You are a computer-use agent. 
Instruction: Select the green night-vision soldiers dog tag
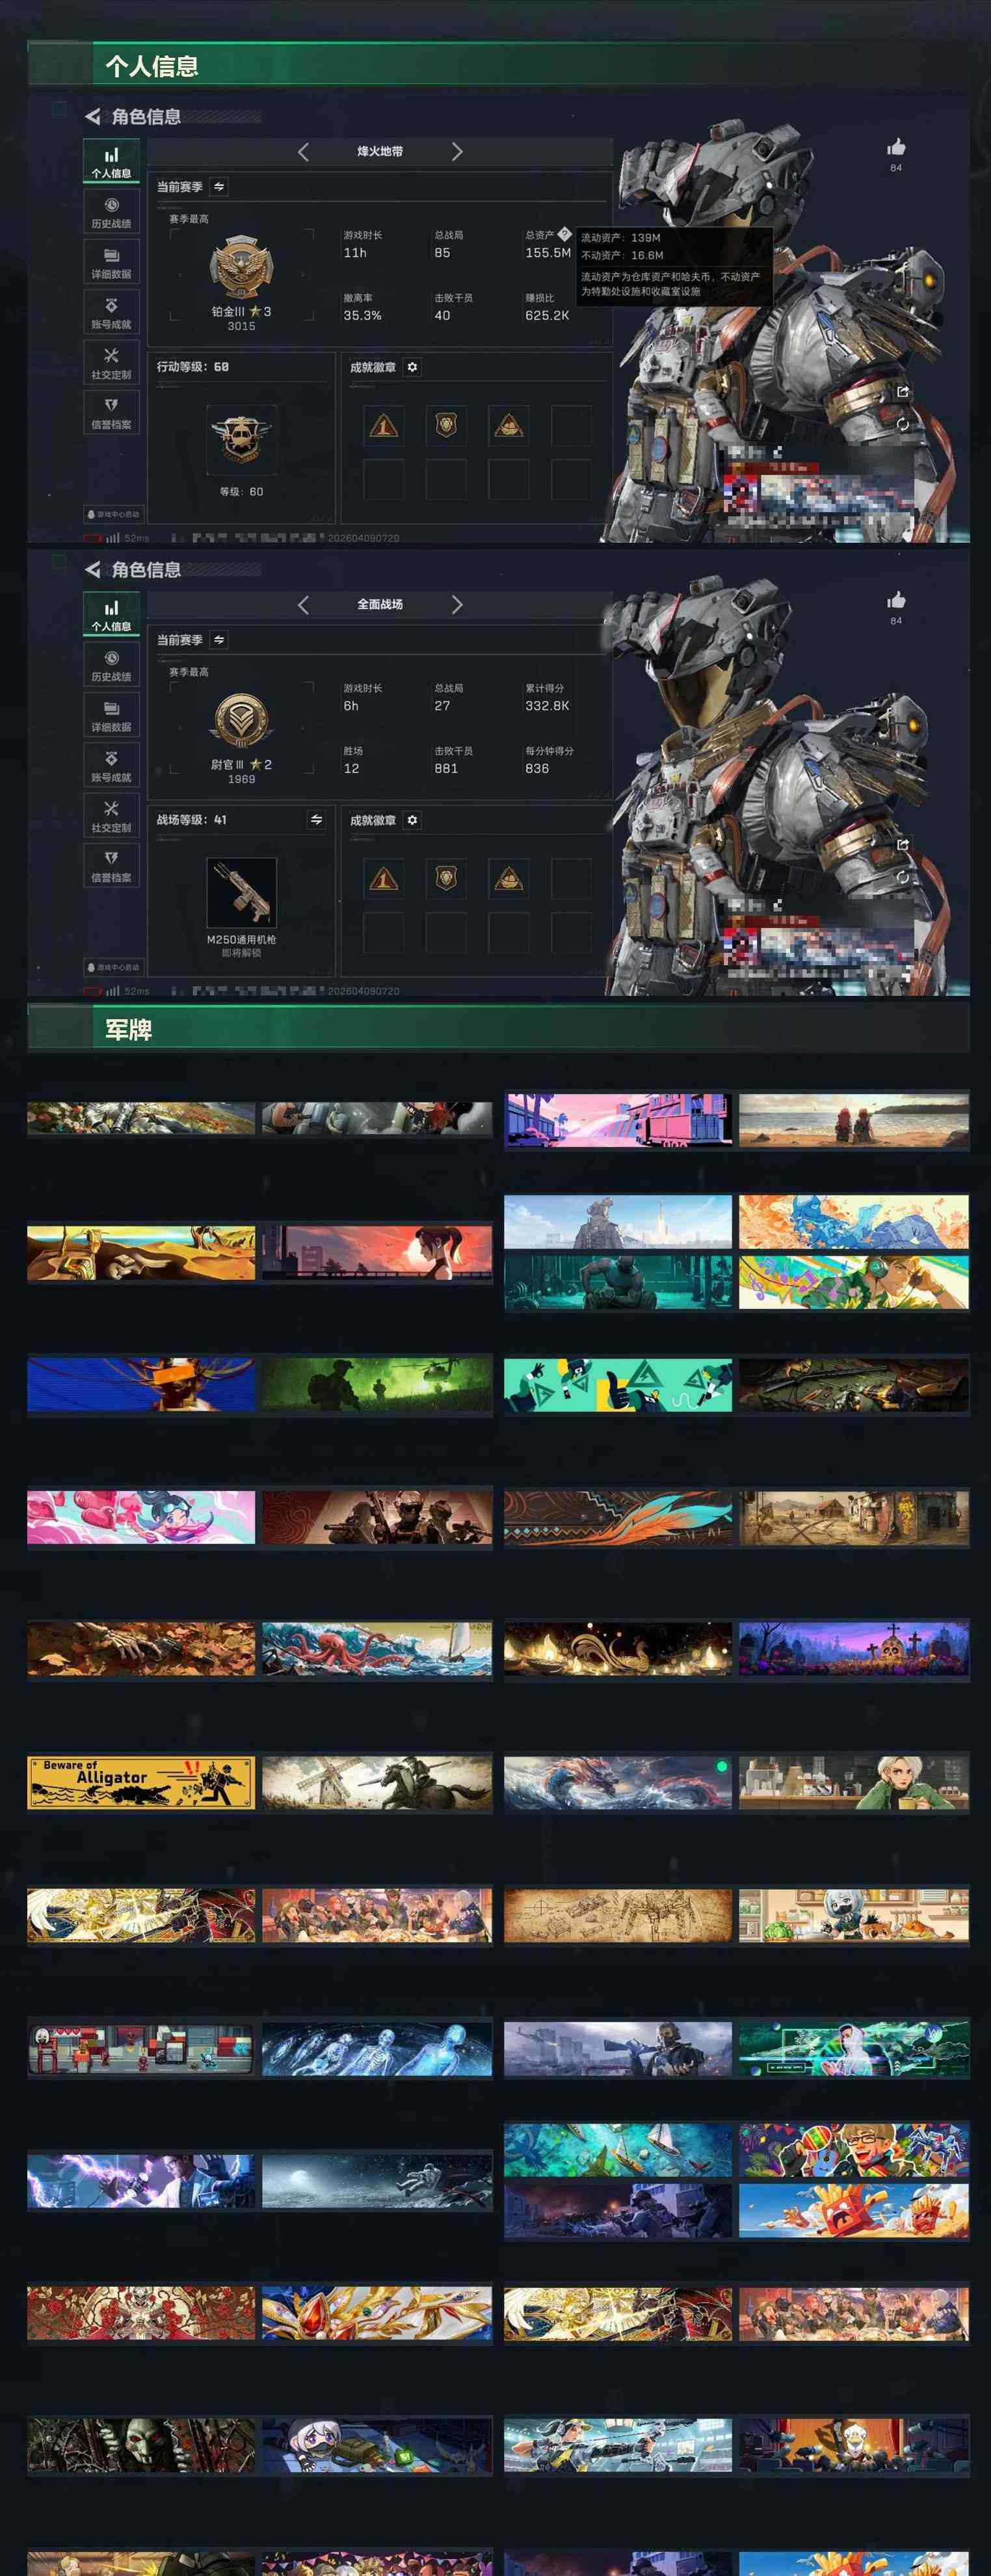tap(377, 1384)
